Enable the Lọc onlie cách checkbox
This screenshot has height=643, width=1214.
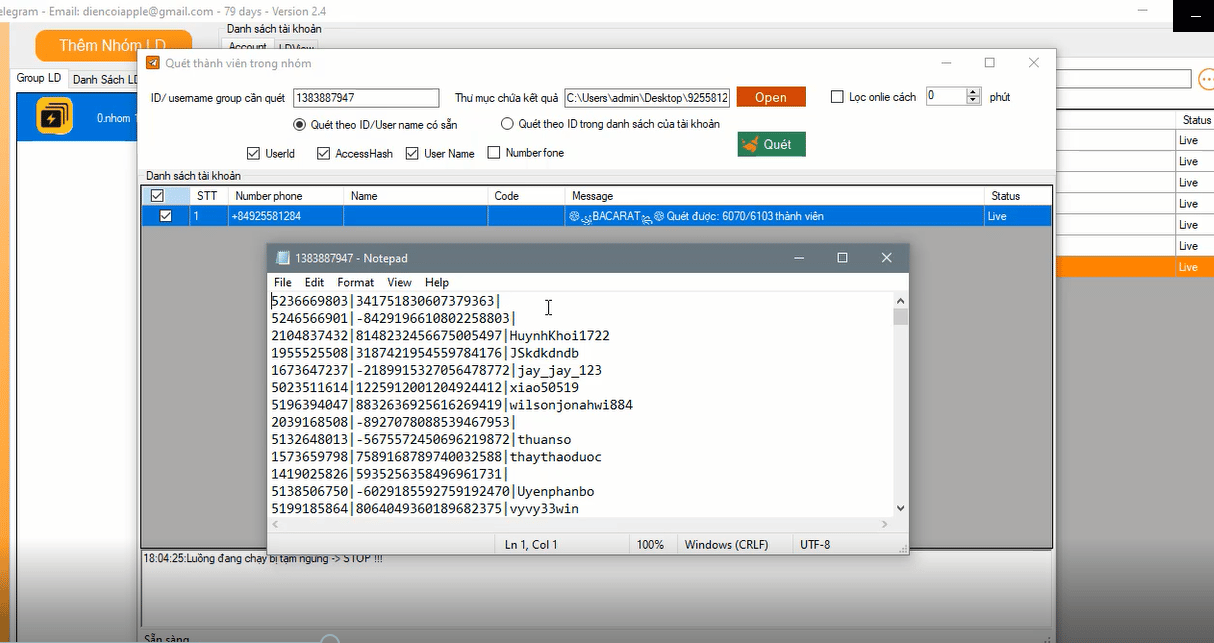838,97
